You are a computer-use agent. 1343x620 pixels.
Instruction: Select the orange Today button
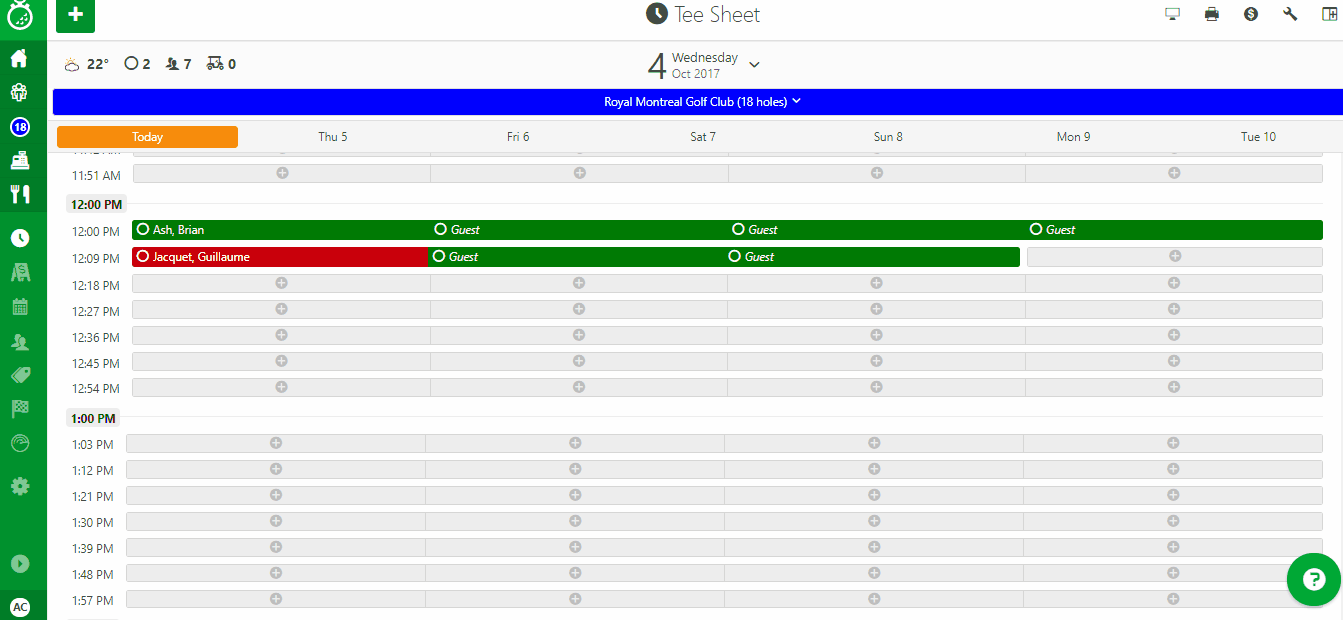(147, 137)
